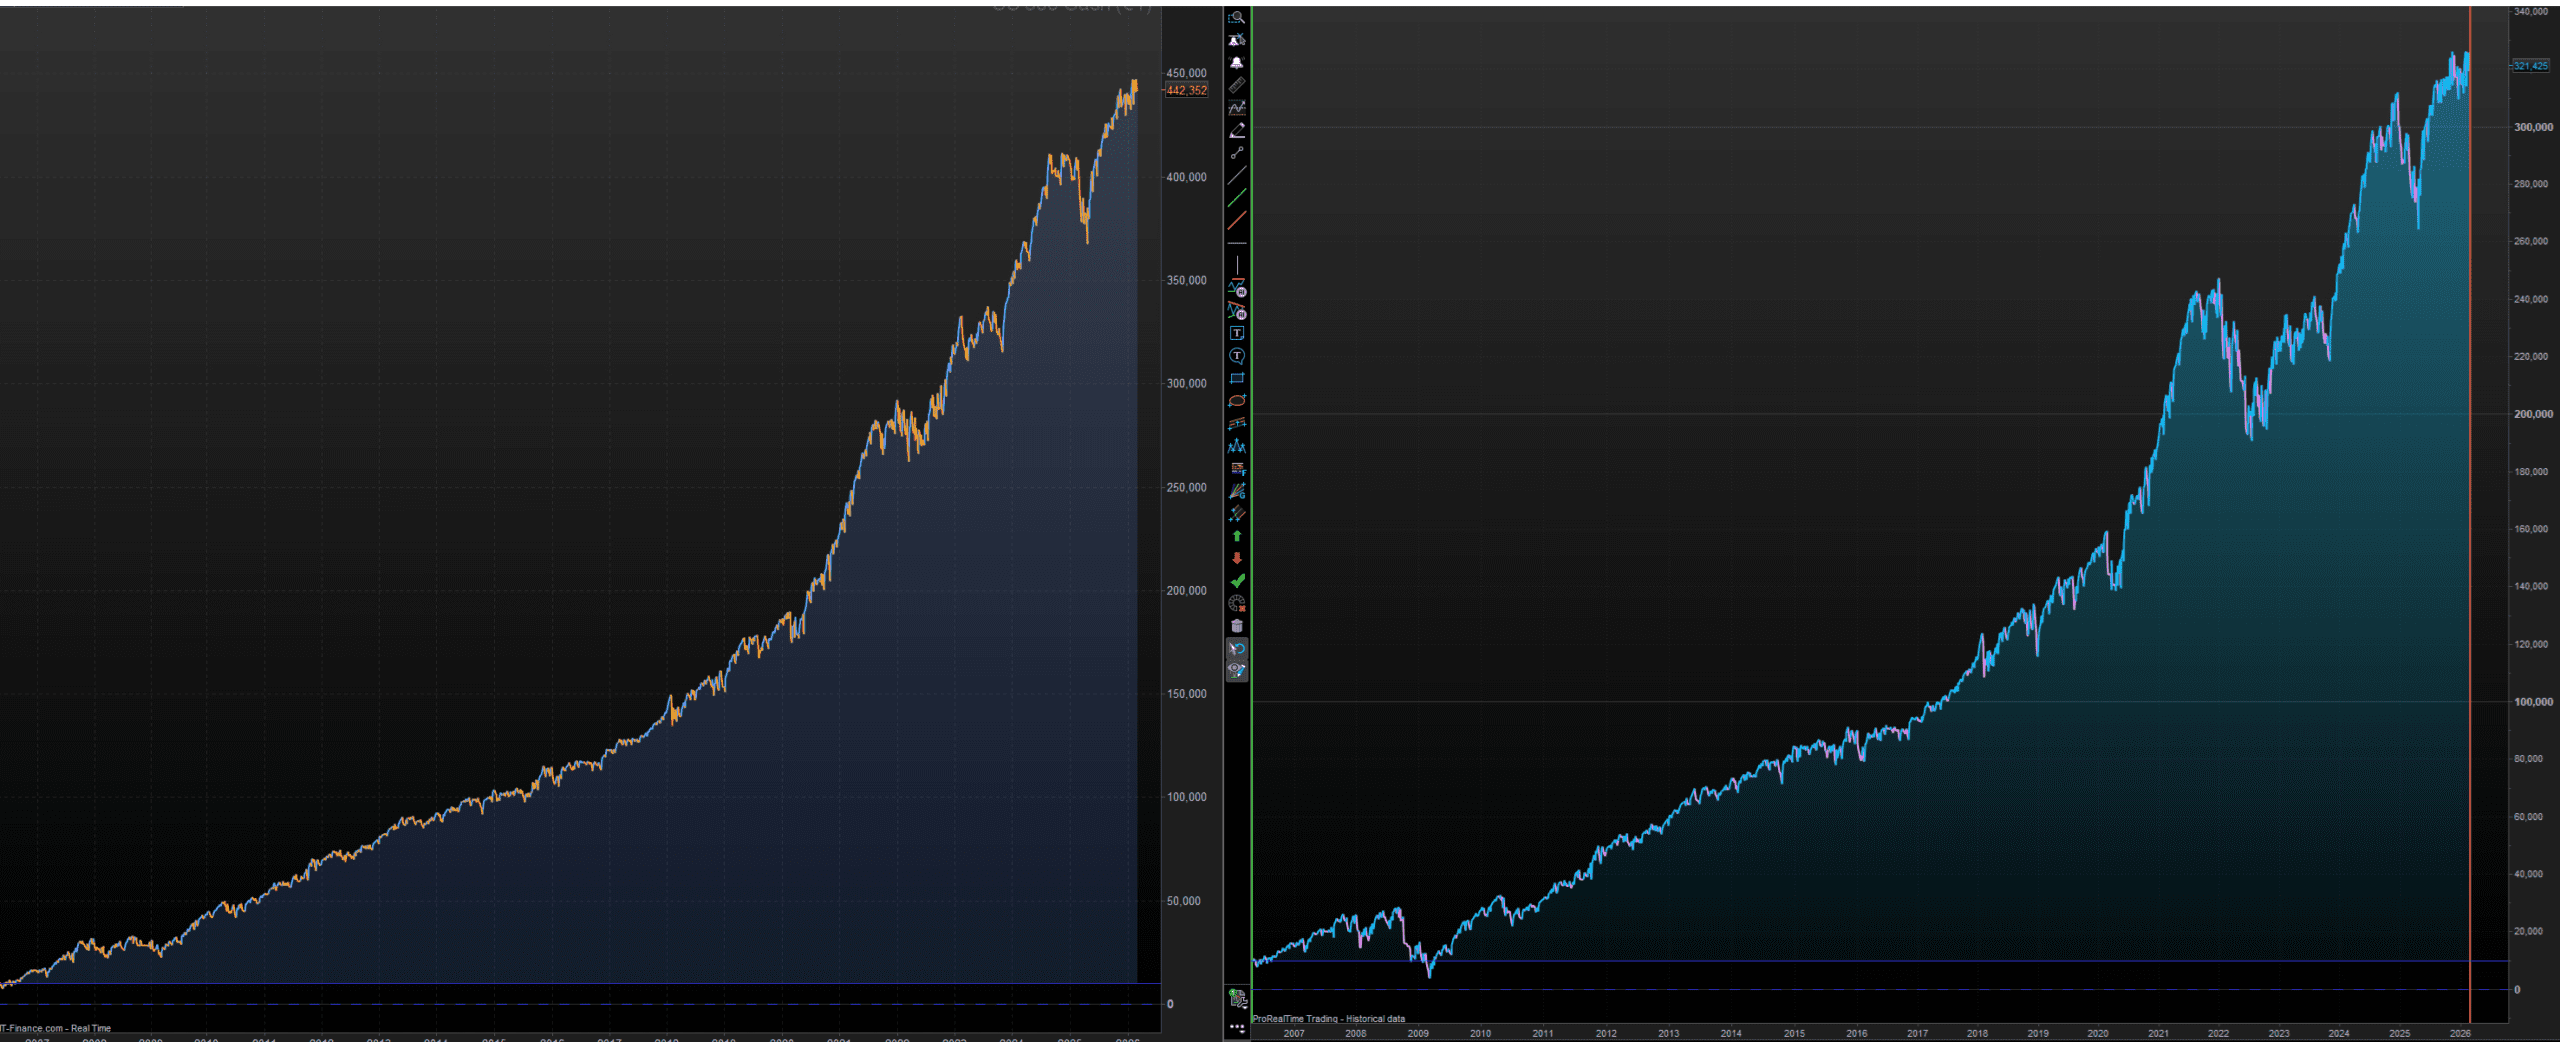
Task: Click the ProRealTime Trading Historical data label
Action: click(x=1329, y=1019)
